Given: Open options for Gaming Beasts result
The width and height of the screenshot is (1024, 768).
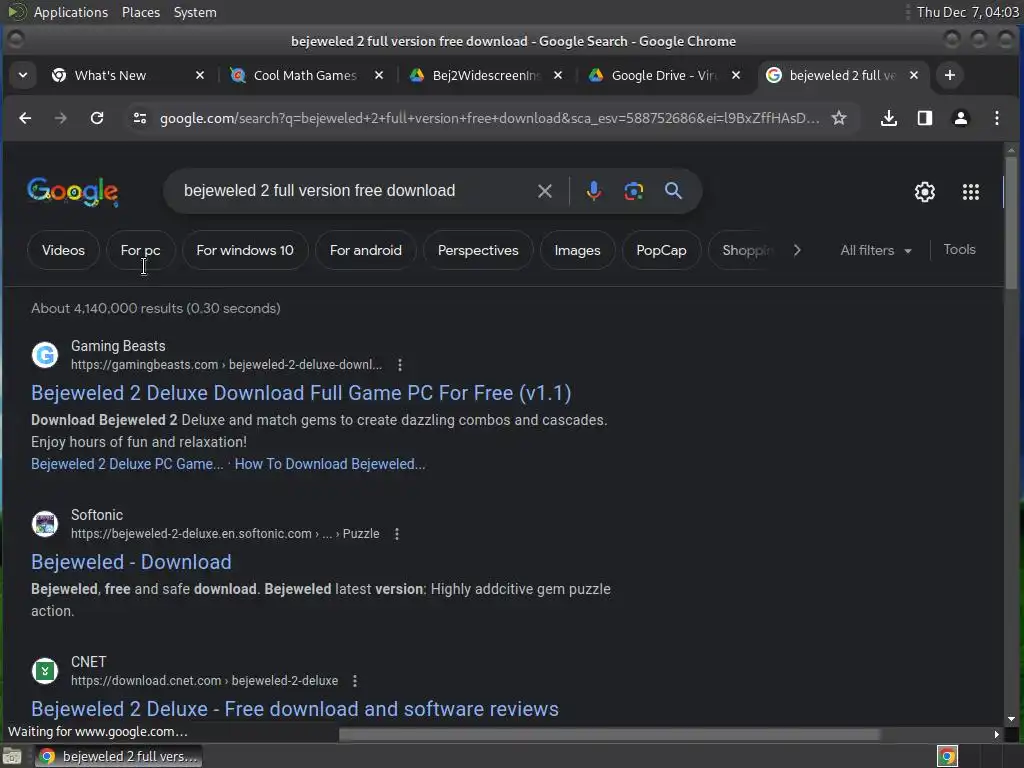Looking at the screenshot, I should pos(400,365).
